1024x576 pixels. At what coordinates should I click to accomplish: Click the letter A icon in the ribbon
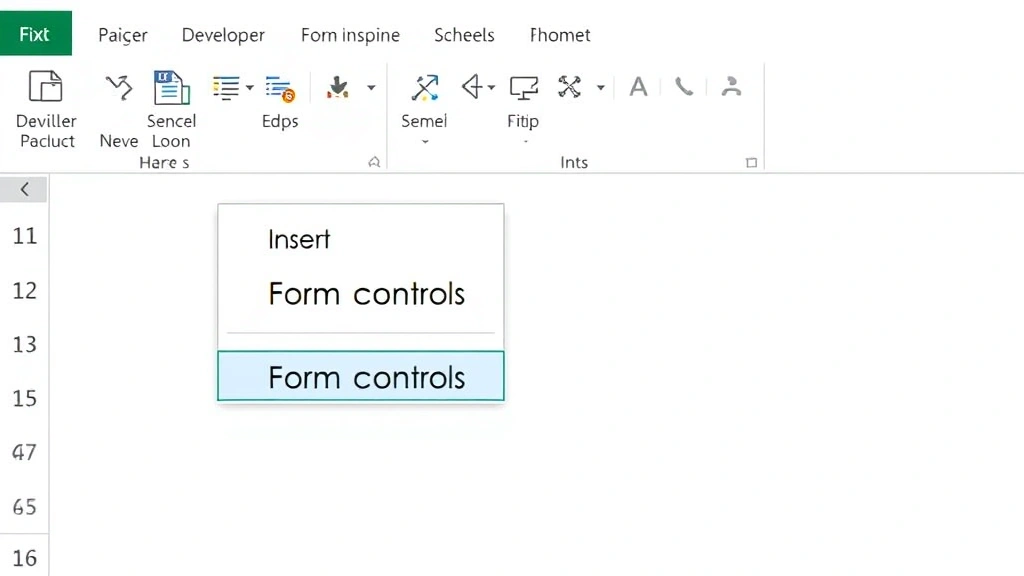coord(638,87)
